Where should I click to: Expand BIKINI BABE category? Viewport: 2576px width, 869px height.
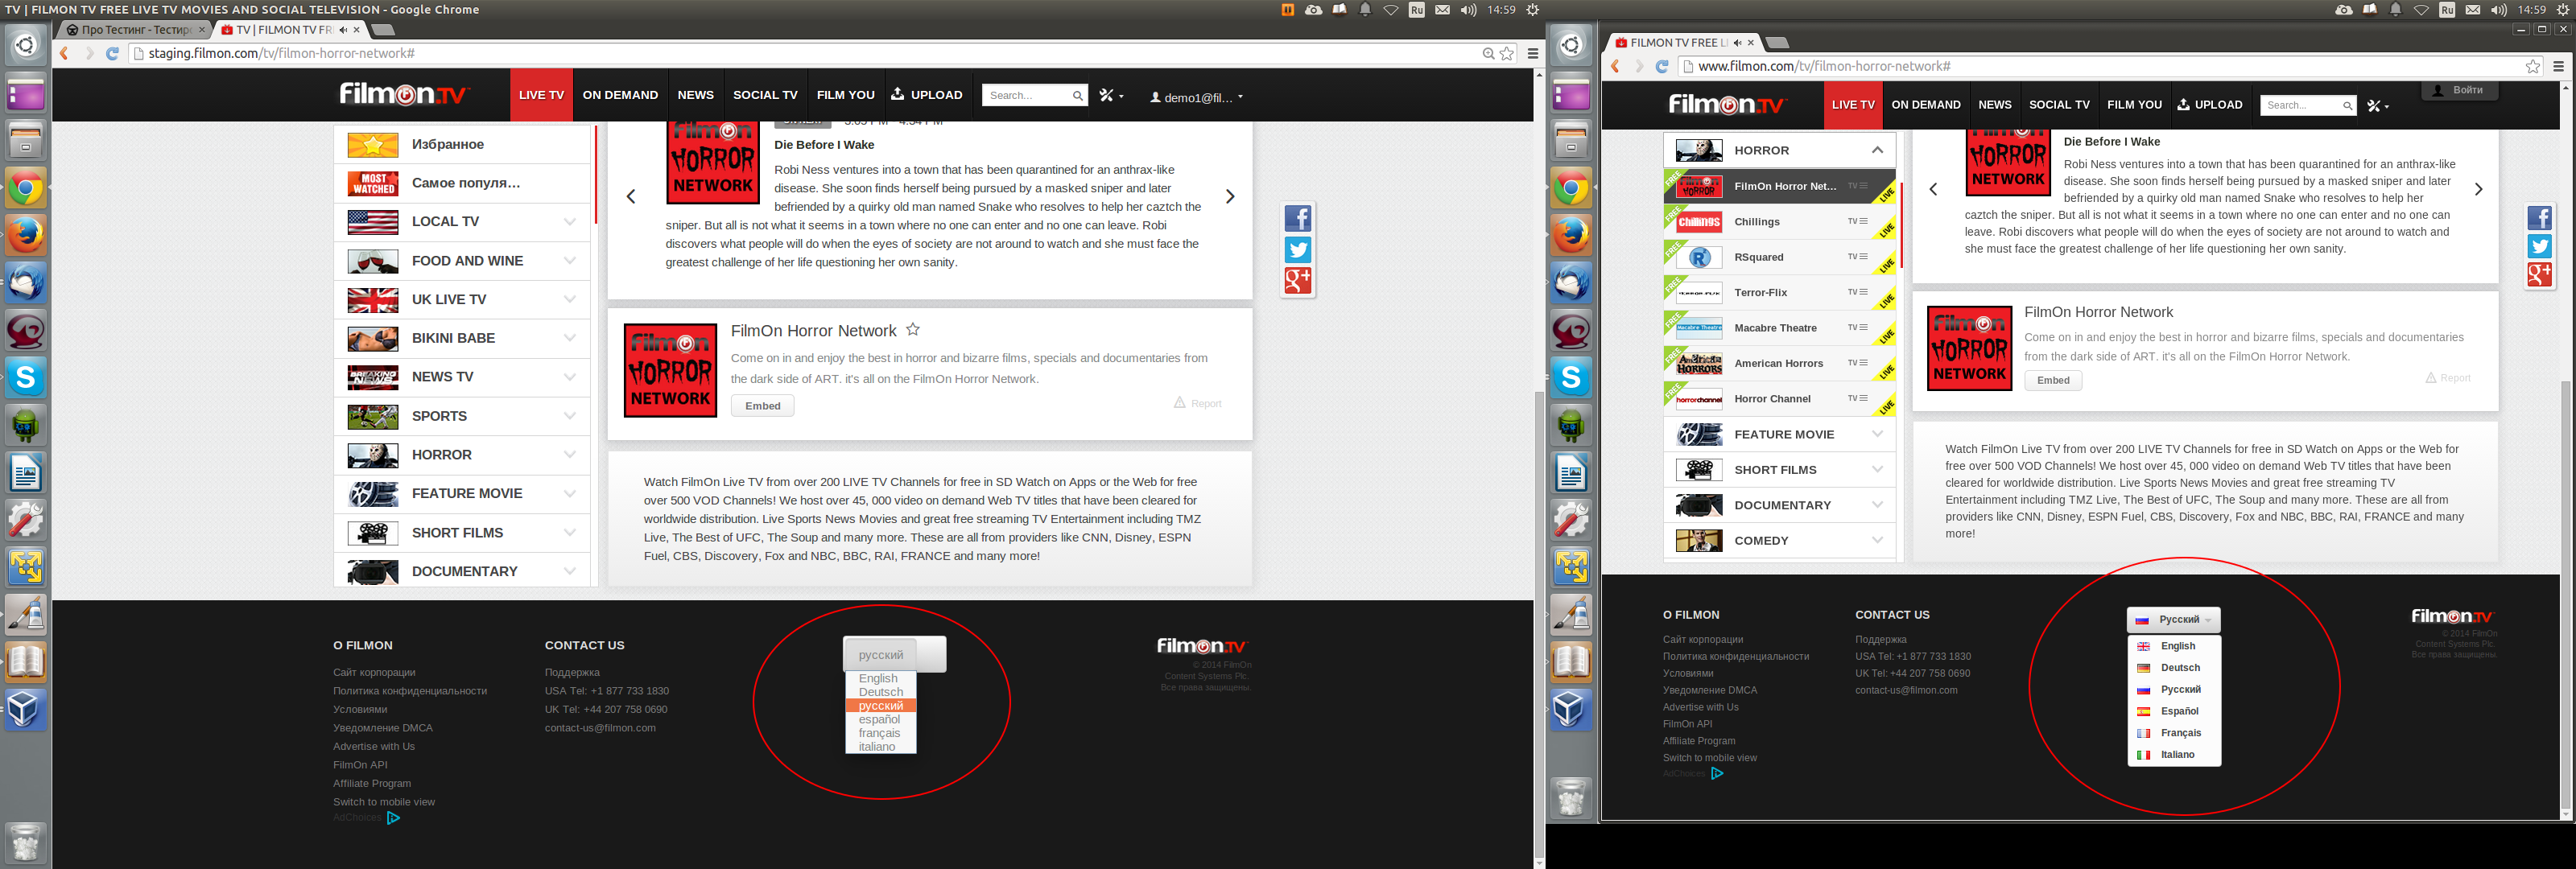coord(569,338)
